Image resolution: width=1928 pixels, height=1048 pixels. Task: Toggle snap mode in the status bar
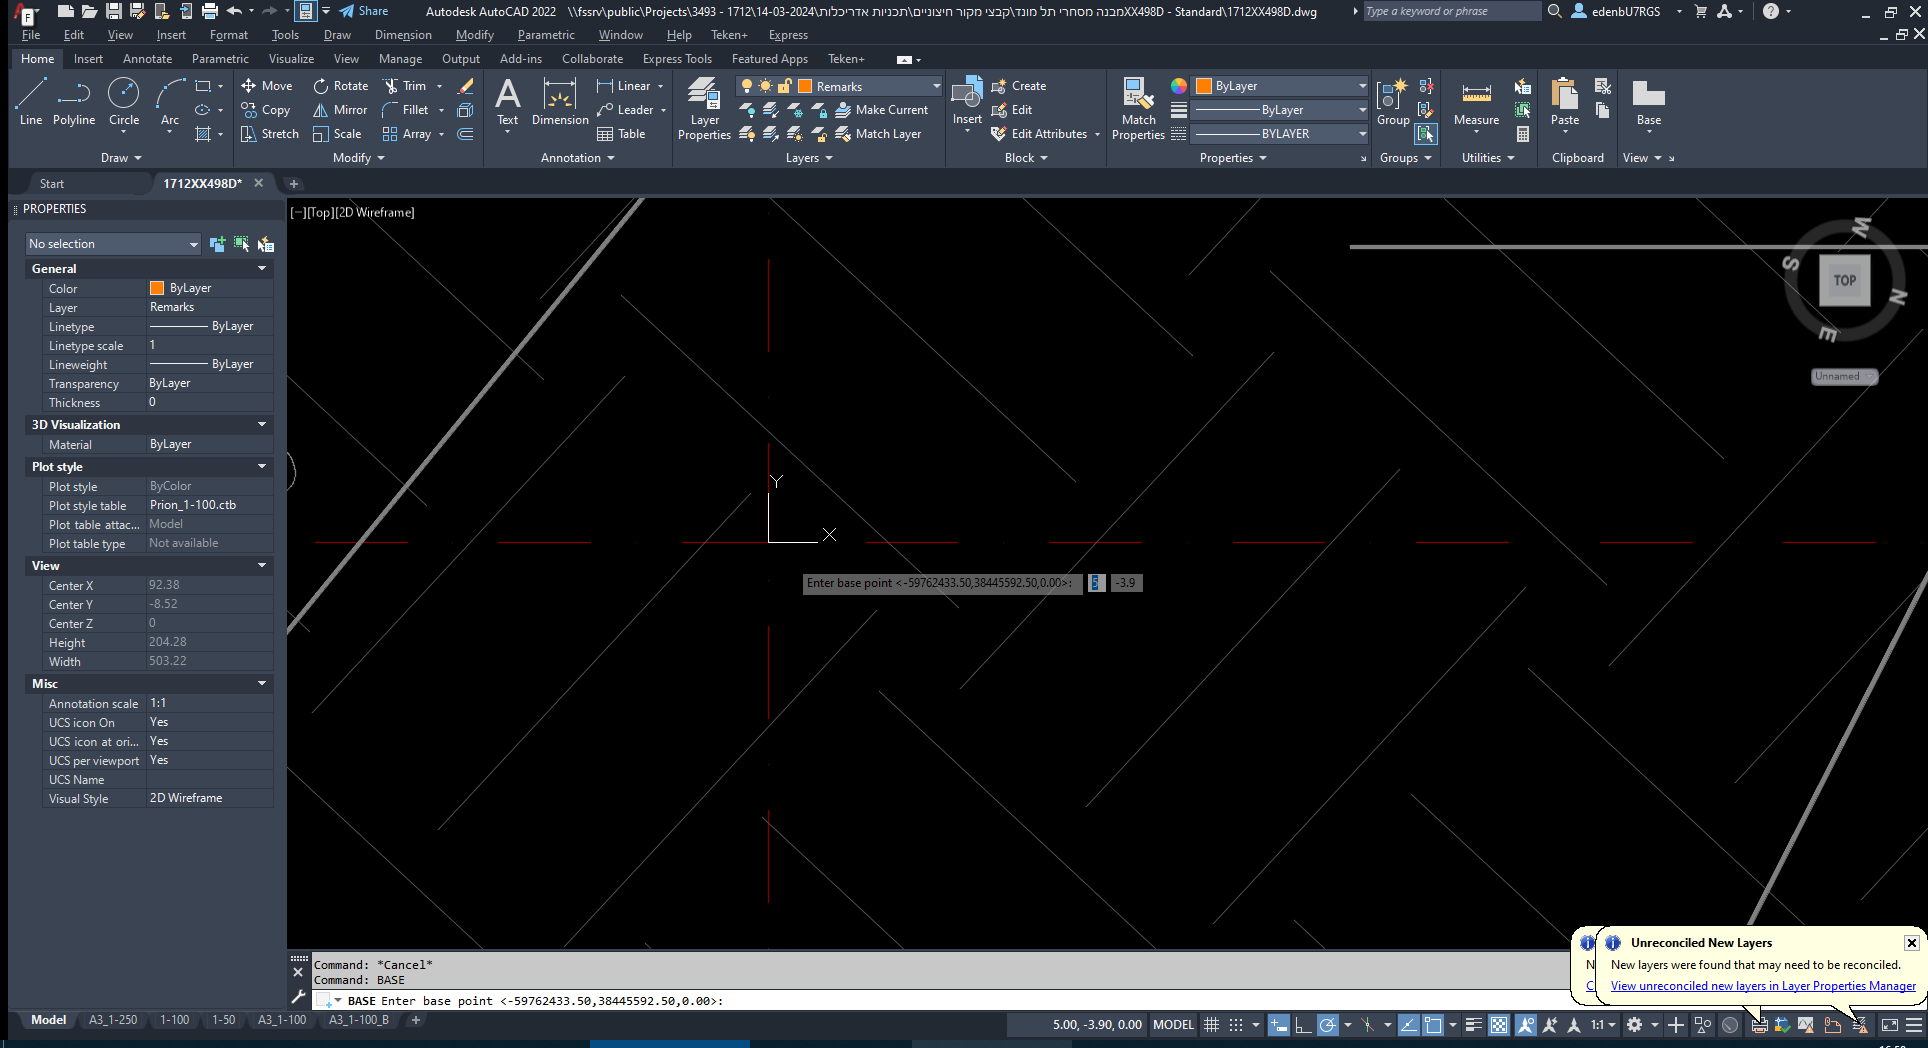(1237, 1025)
